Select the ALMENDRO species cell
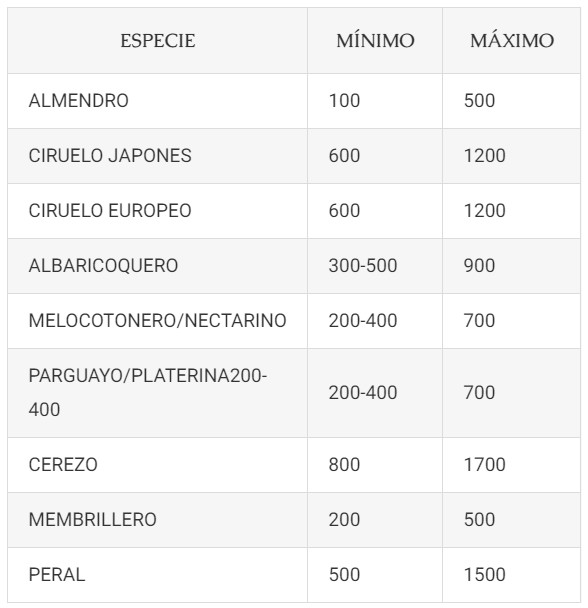 pos(157,101)
